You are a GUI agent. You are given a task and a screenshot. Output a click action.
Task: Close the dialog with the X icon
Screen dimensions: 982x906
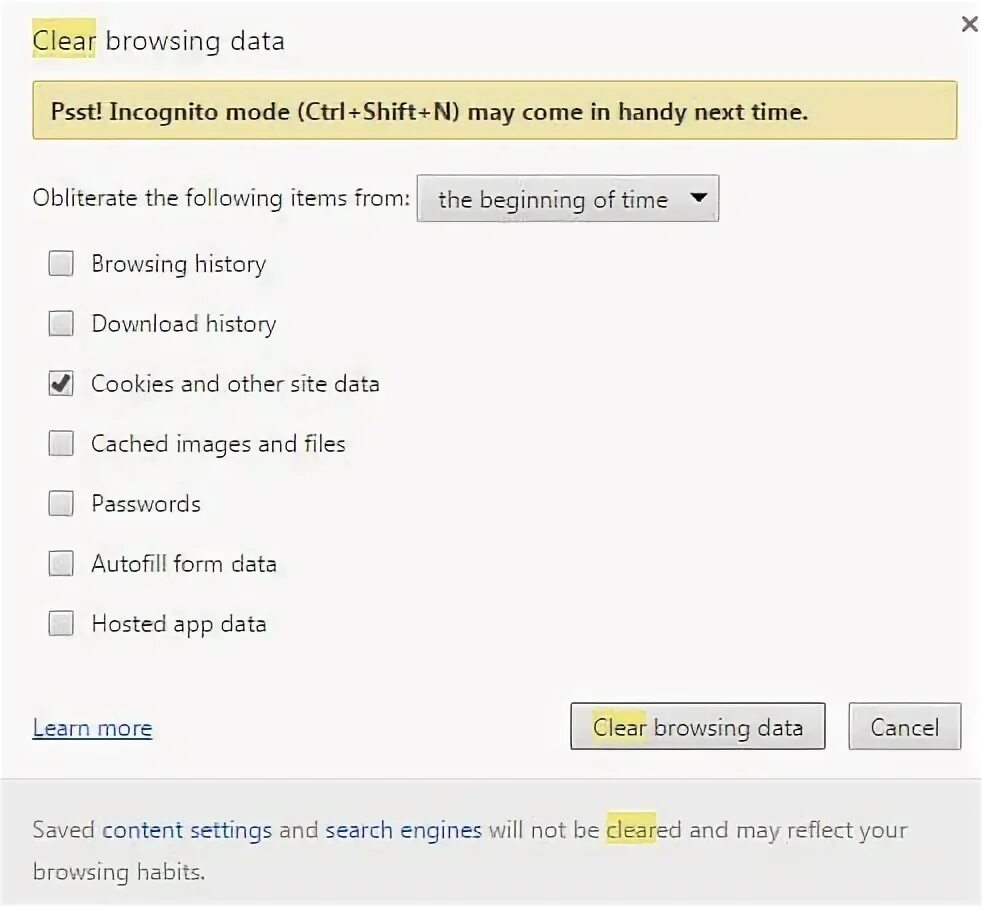pyautogui.click(x=968, y=25)
